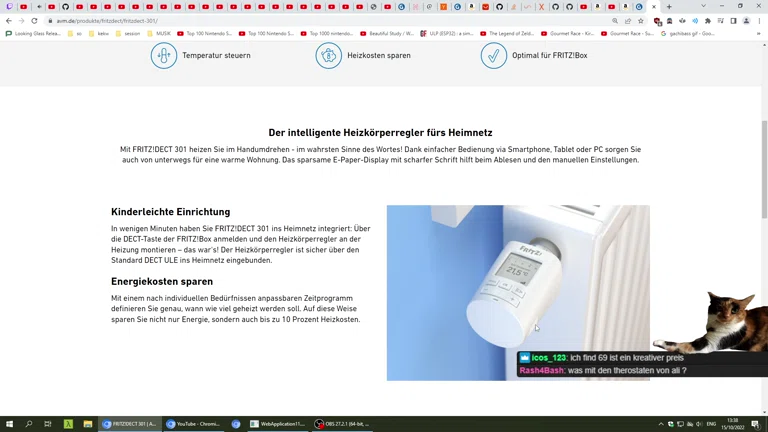Viewport: 768px width, 432px height.
Task: Click the FRITZ!DECT 301 radiator thermostat image
Action: [x=518, y=293]
